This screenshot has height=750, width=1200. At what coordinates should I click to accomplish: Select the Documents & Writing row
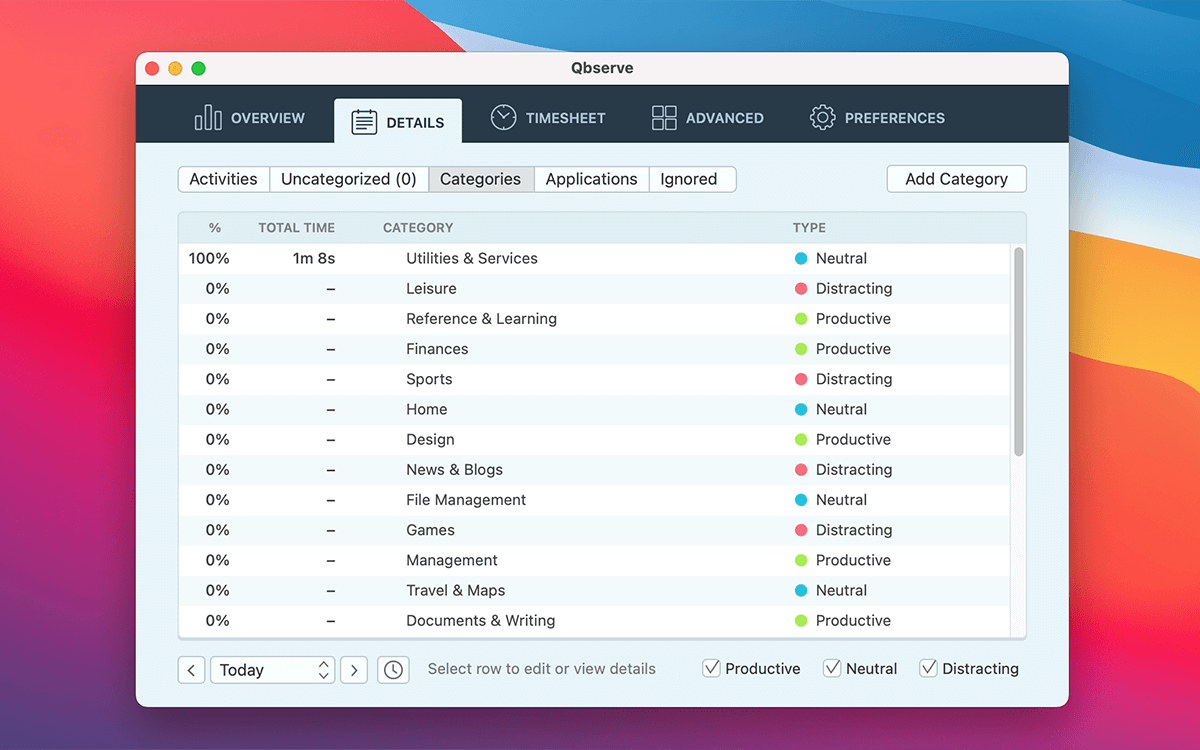[595, 620]
